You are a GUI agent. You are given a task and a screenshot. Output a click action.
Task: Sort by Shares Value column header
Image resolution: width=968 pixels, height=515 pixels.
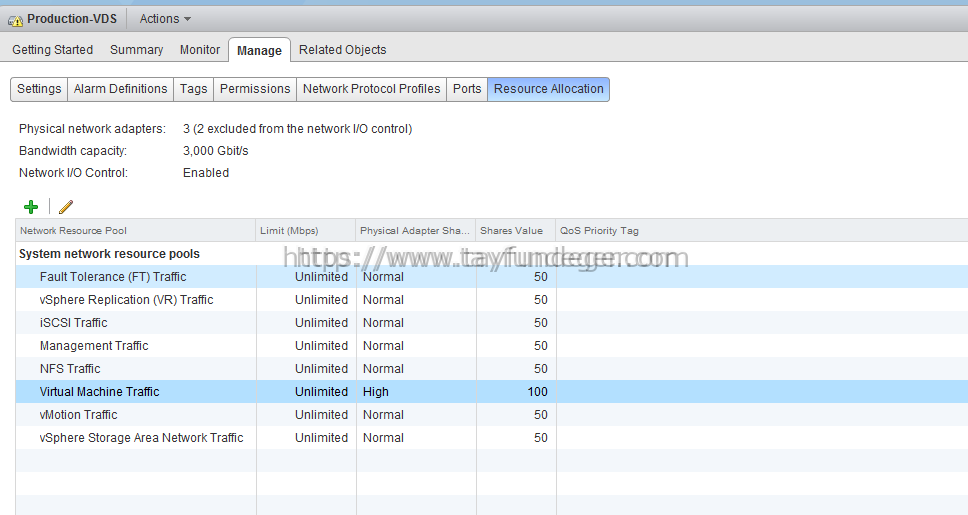click(515, 230)
